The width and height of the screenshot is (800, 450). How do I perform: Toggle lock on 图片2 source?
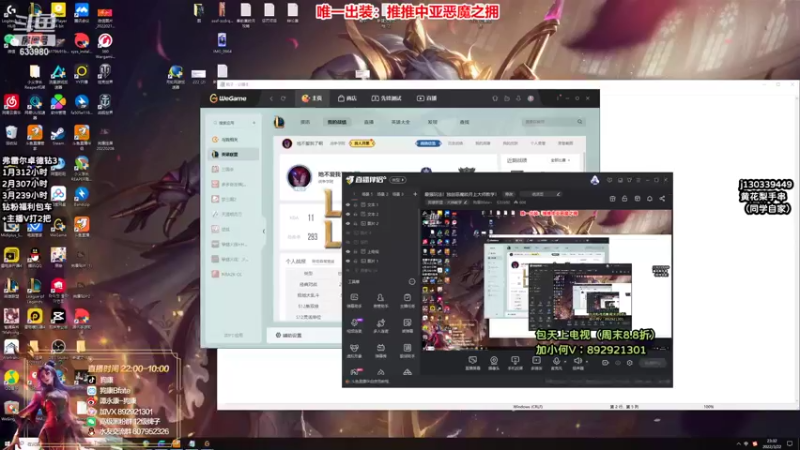point(356,223)
